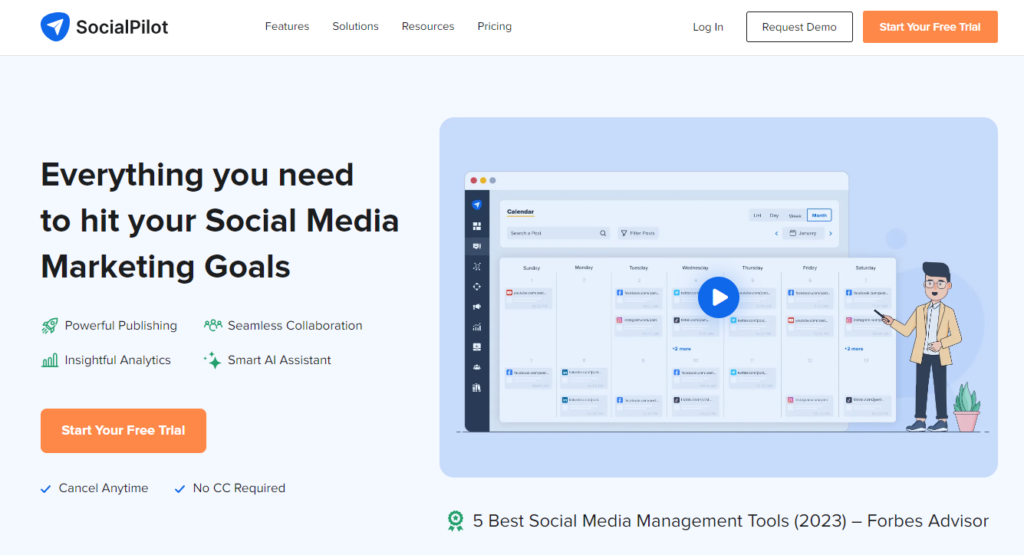Click the previous month arrow in preview
1024x555 pixels.
coord(776,233)
